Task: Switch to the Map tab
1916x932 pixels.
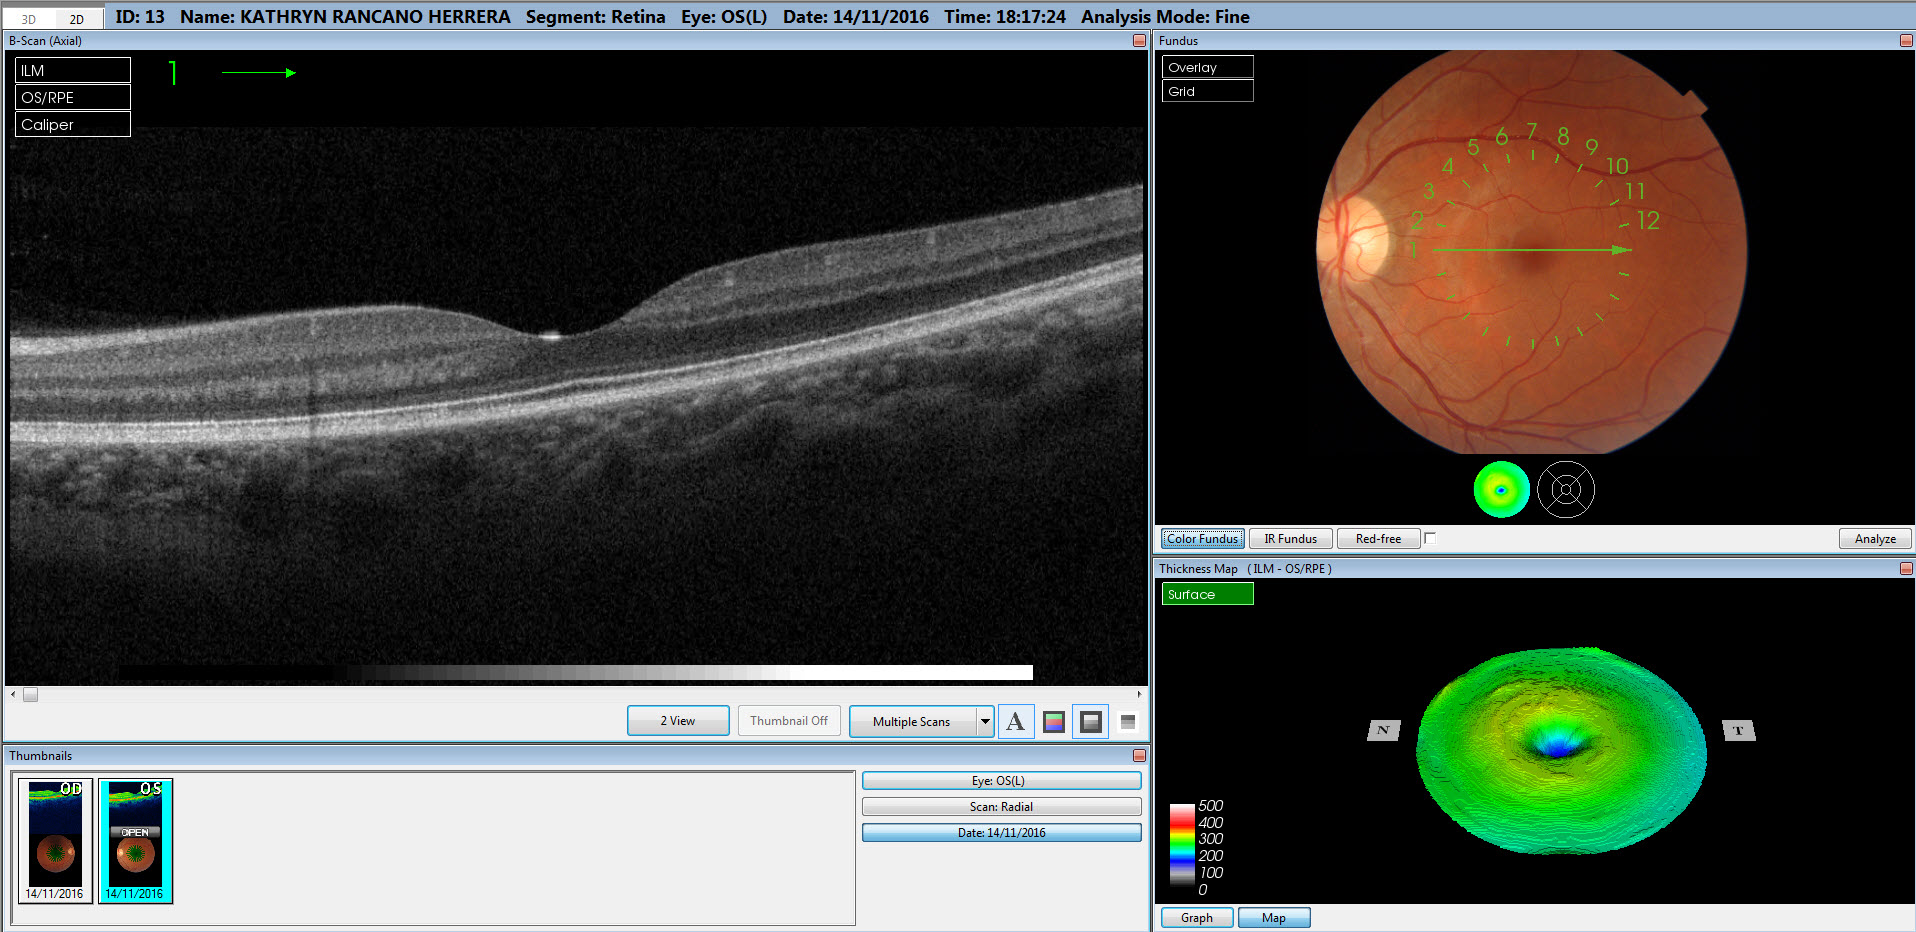Action: point(1273,917)
